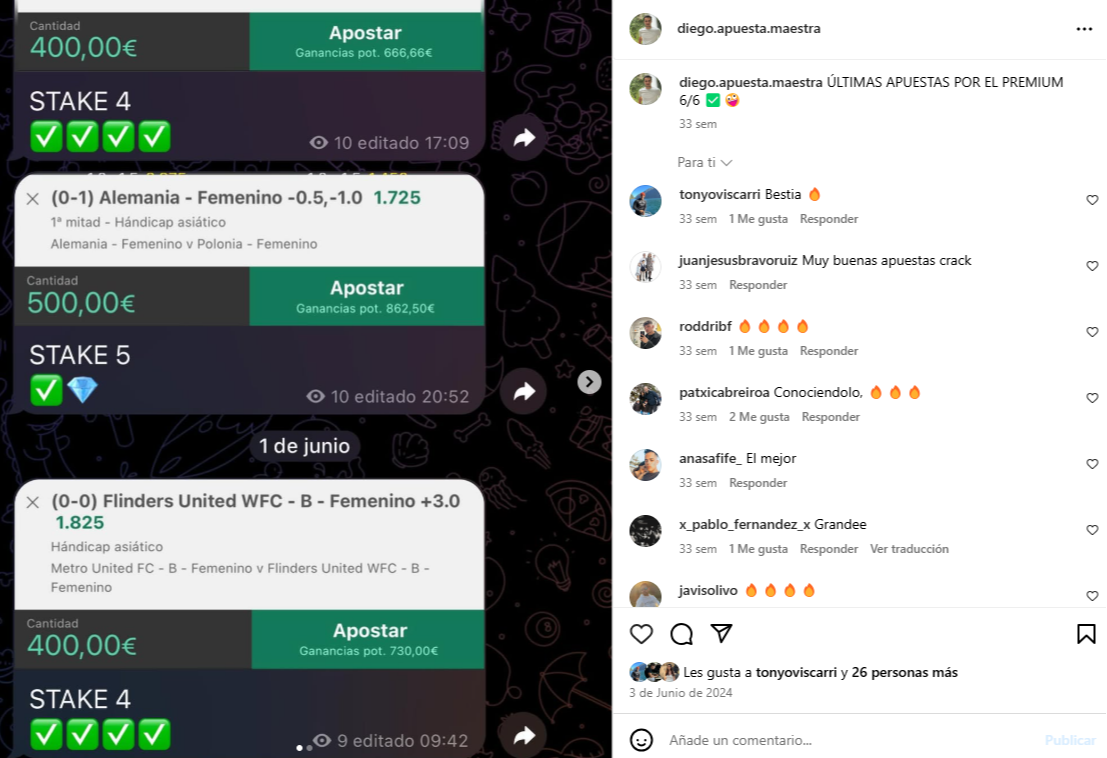Like roddribf's comment heart

[x=1092, y=332]
